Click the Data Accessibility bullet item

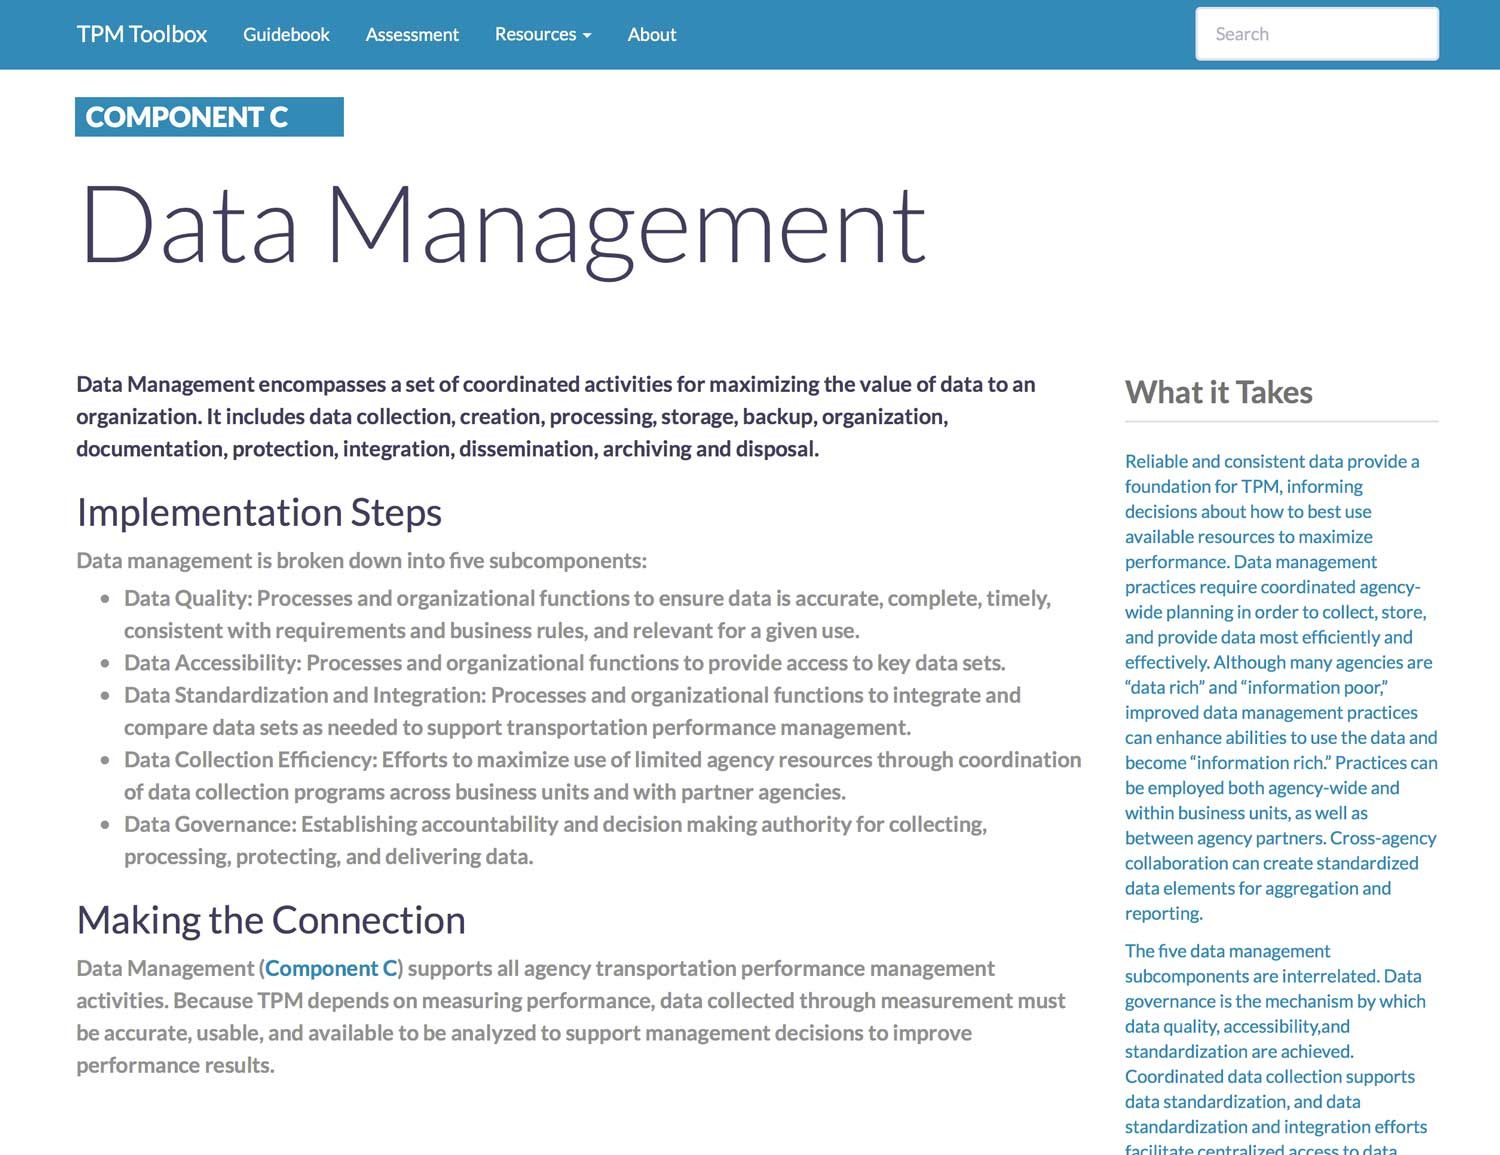point(565,663)
